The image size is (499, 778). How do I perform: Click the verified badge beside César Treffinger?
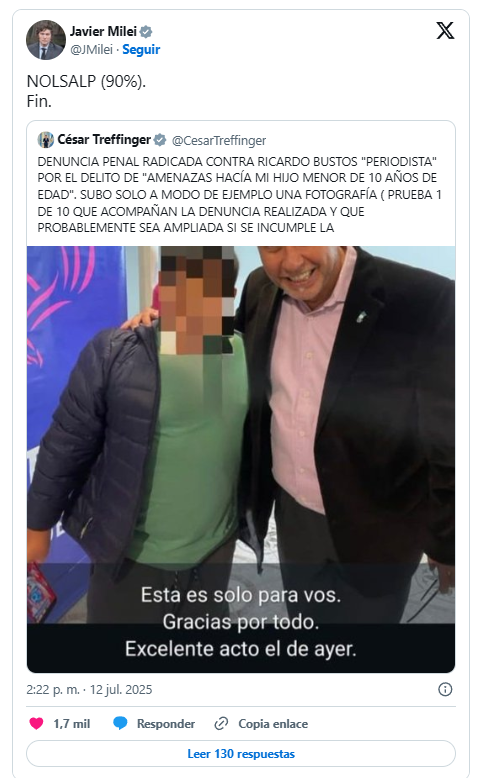pos(160,140)
